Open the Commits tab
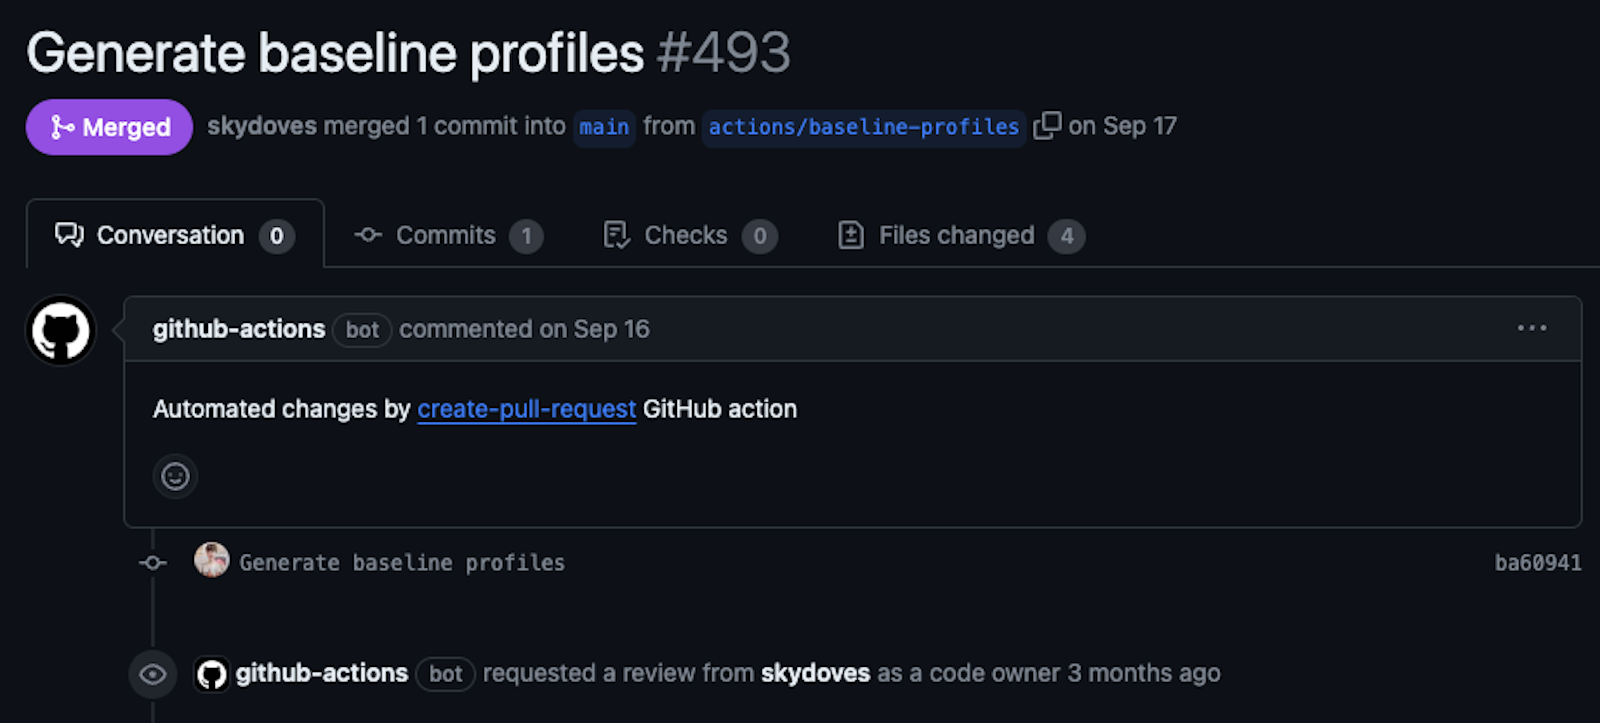This screenshot has height=723, width=1600. [447, 235]
